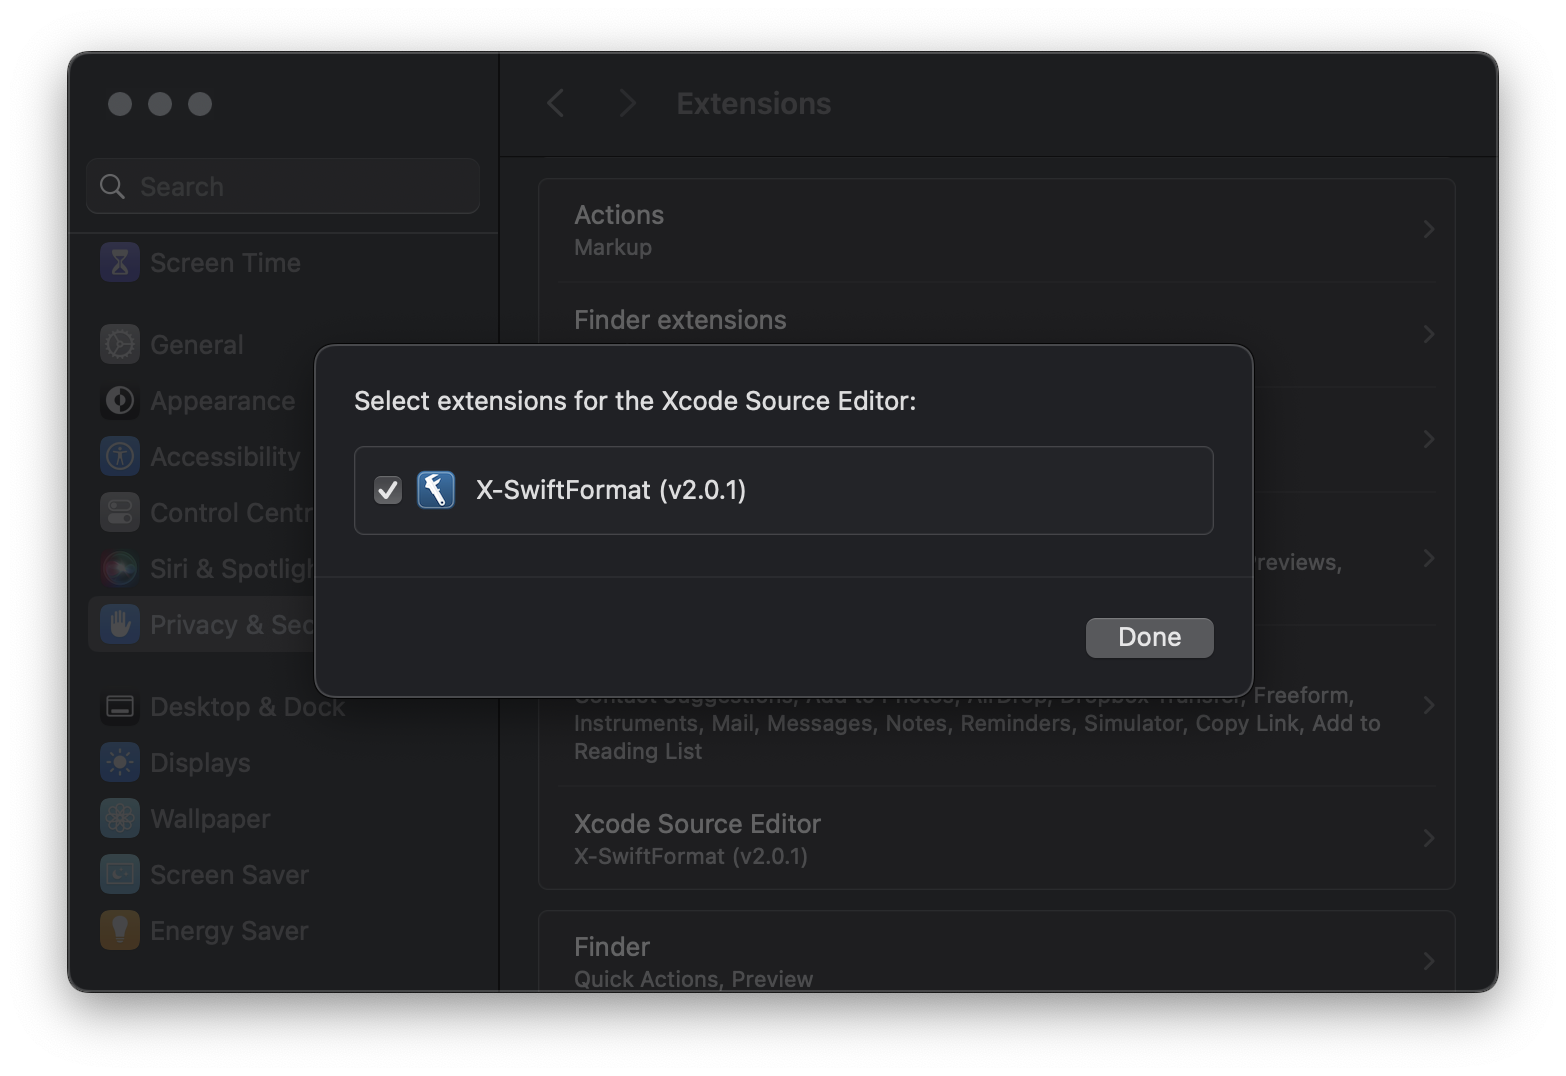The image size is (1566, 1076).
Task: Click the Desktop & Dock icon
Action: 120,706
